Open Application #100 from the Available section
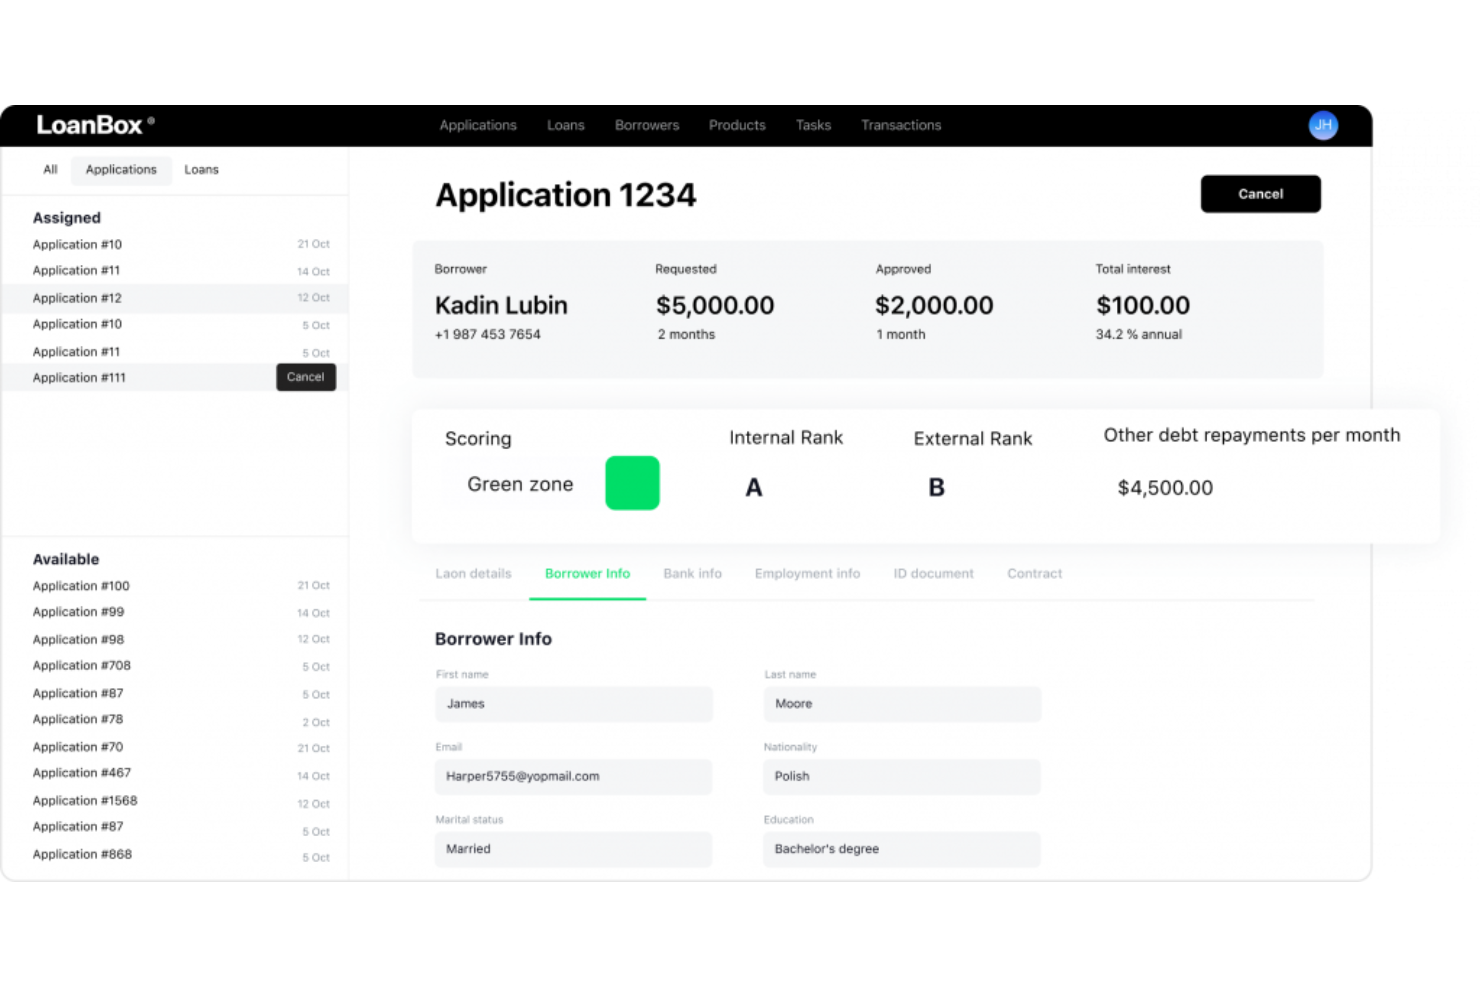The width and height of the screenshot is (1480, 987). pos(81,585)
